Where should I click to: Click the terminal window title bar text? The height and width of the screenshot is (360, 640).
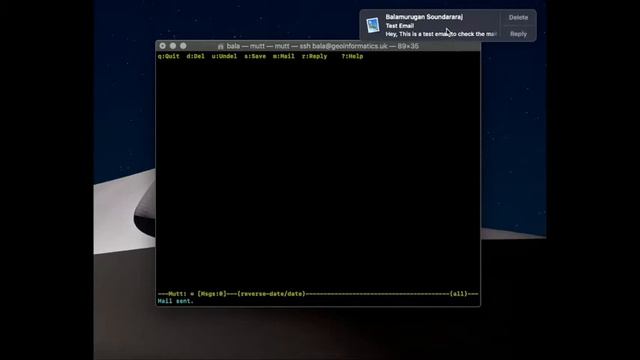(322, 46)
